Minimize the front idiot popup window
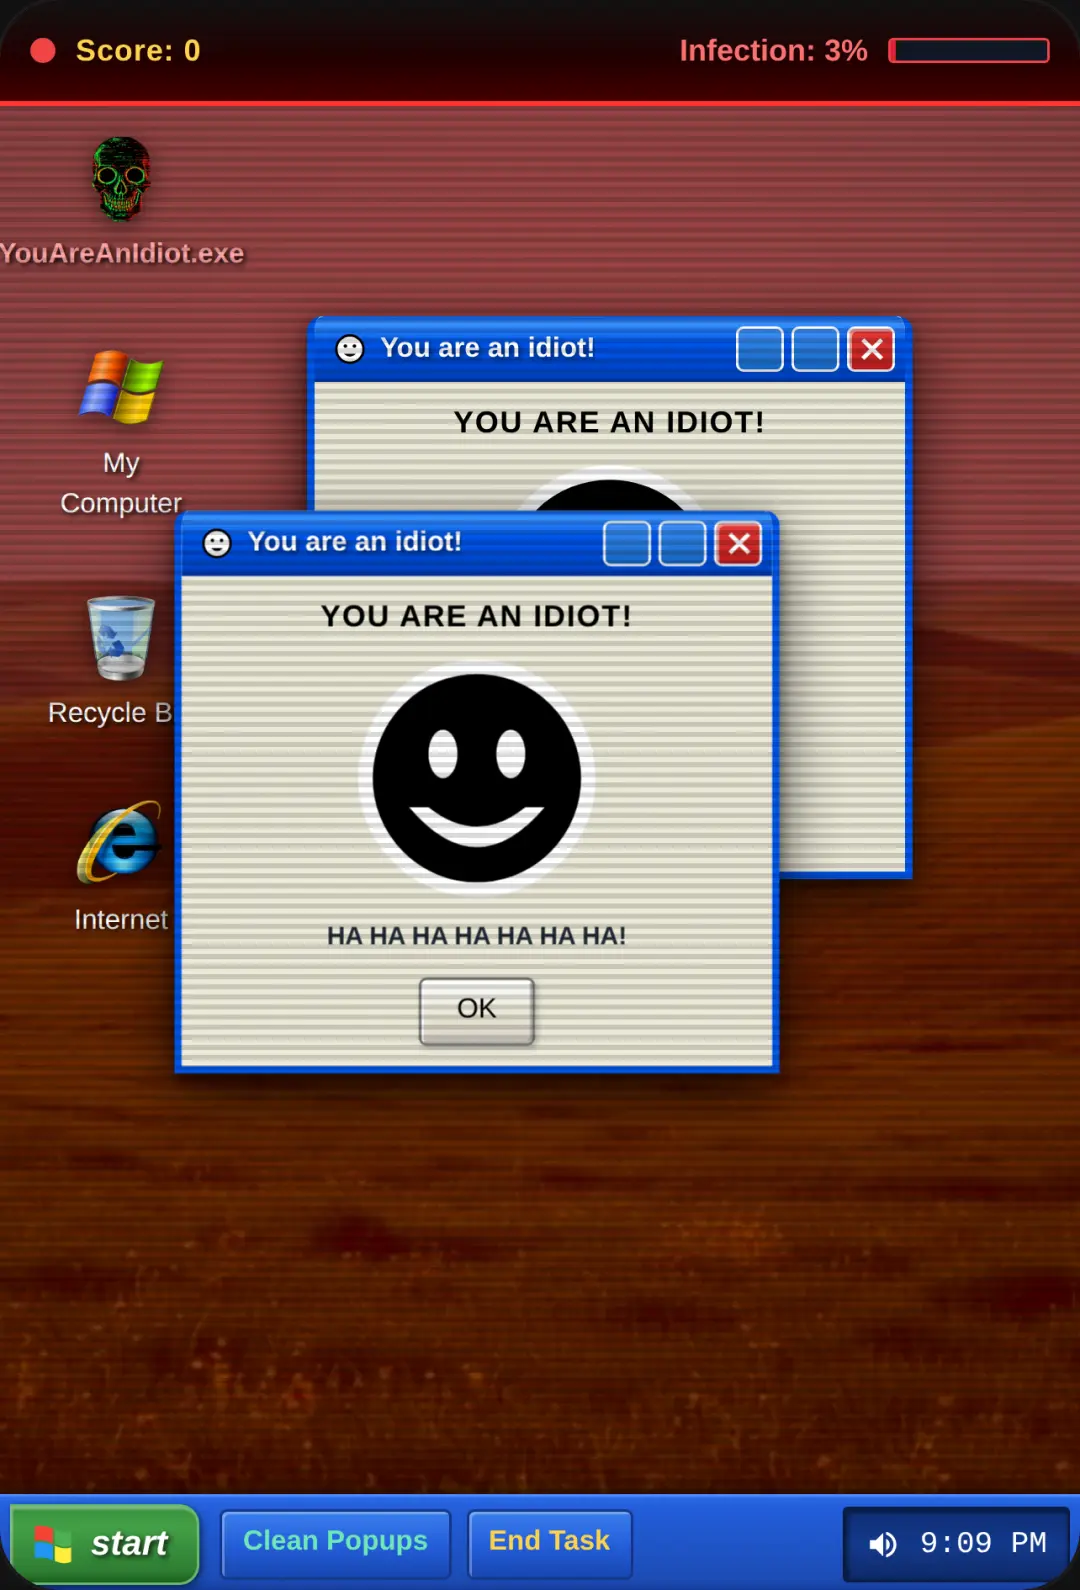The height and width of the screenshot is (1590, 1080). coord(627,544)
